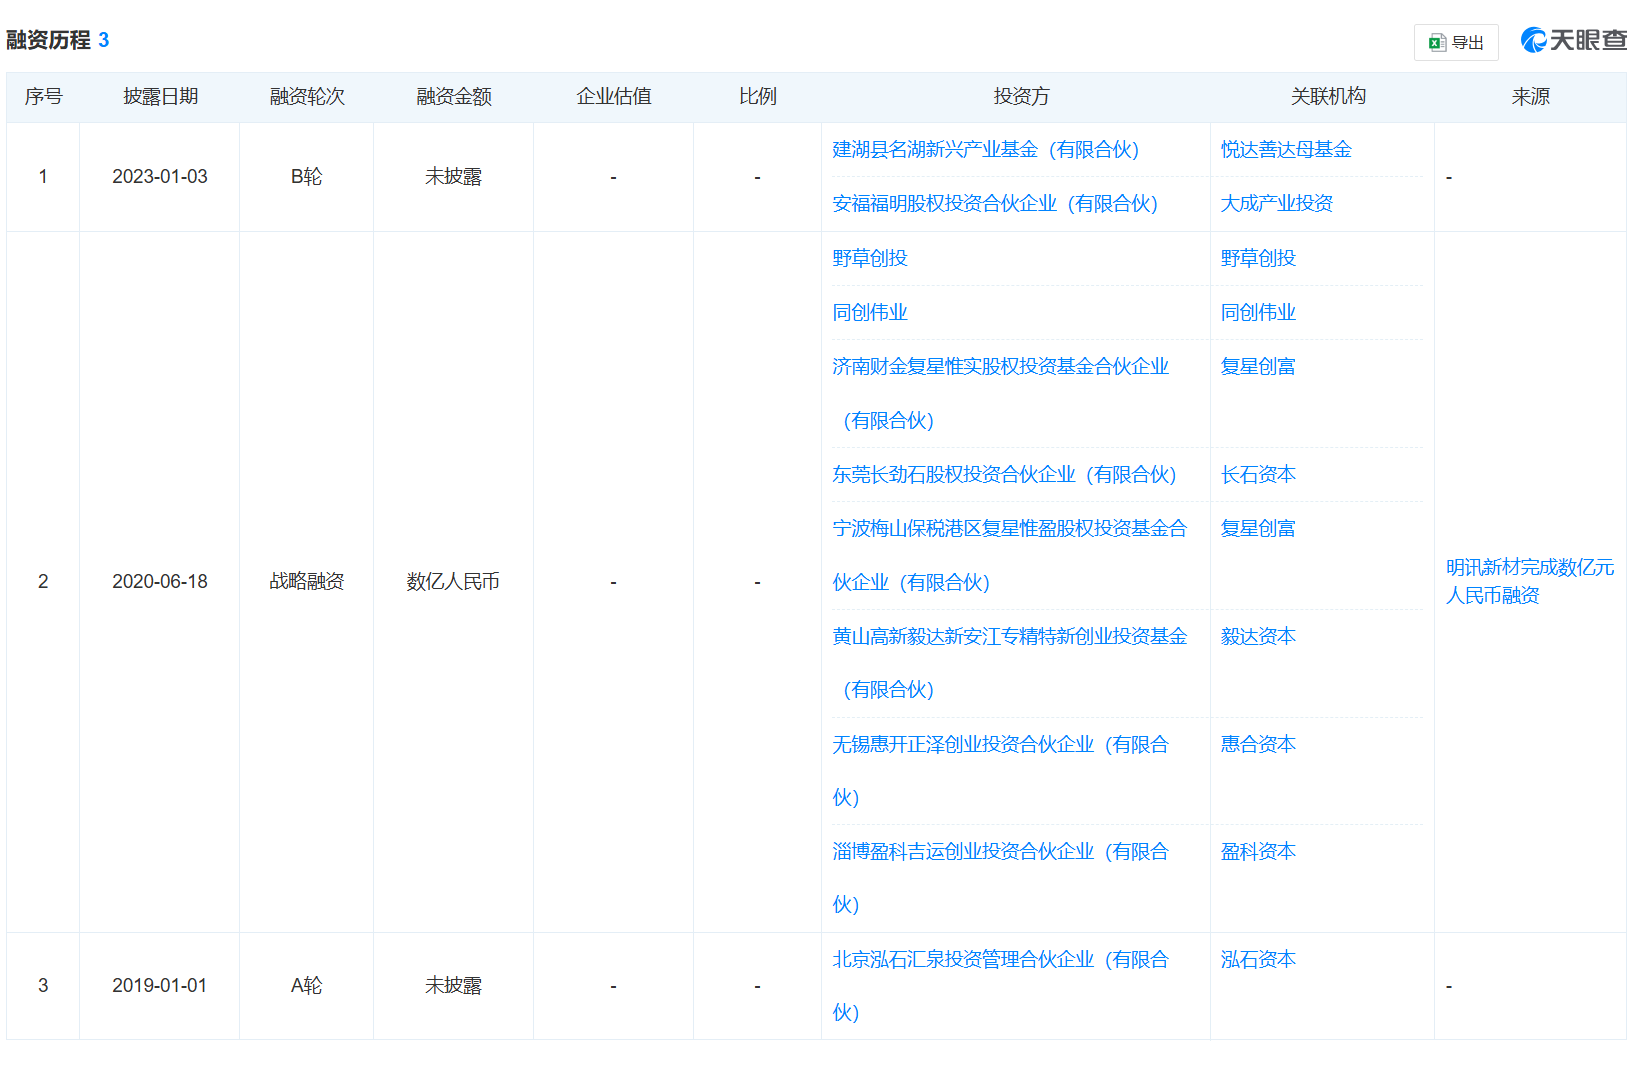Screen dimensions: 1644x1077
Task: Select the 数亿人民币 amount cell
Action: coord(453,581)
